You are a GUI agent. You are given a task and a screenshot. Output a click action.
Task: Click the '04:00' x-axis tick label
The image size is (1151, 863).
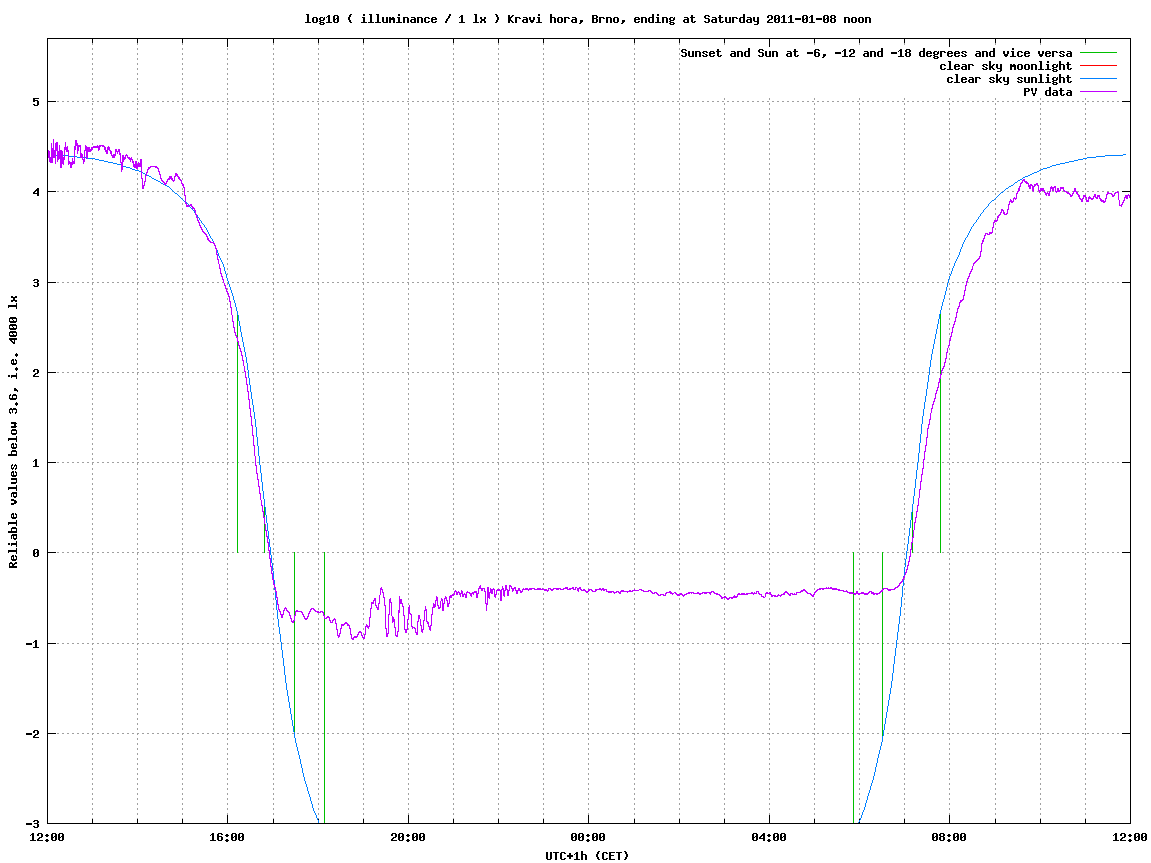(x=769, y=837)
